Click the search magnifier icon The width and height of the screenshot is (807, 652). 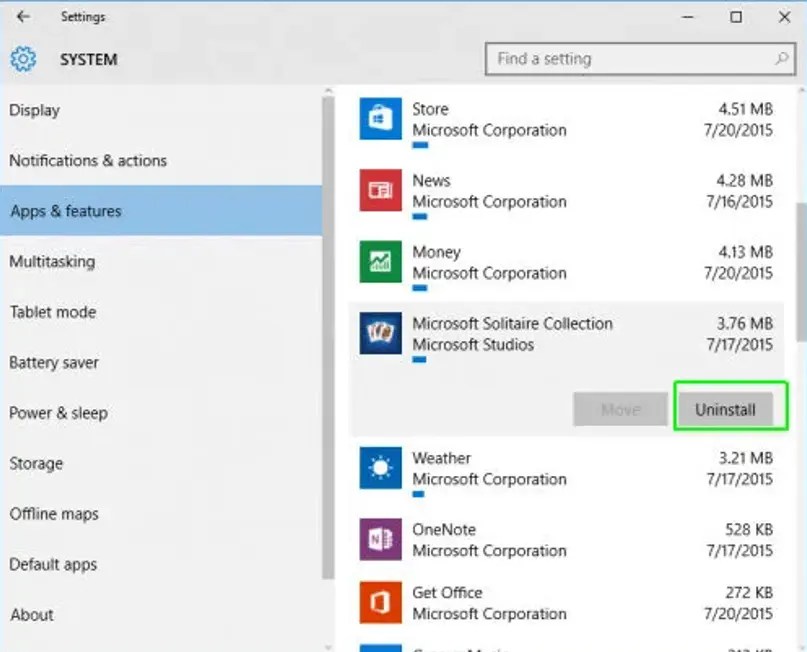click(x=781, y=59)
